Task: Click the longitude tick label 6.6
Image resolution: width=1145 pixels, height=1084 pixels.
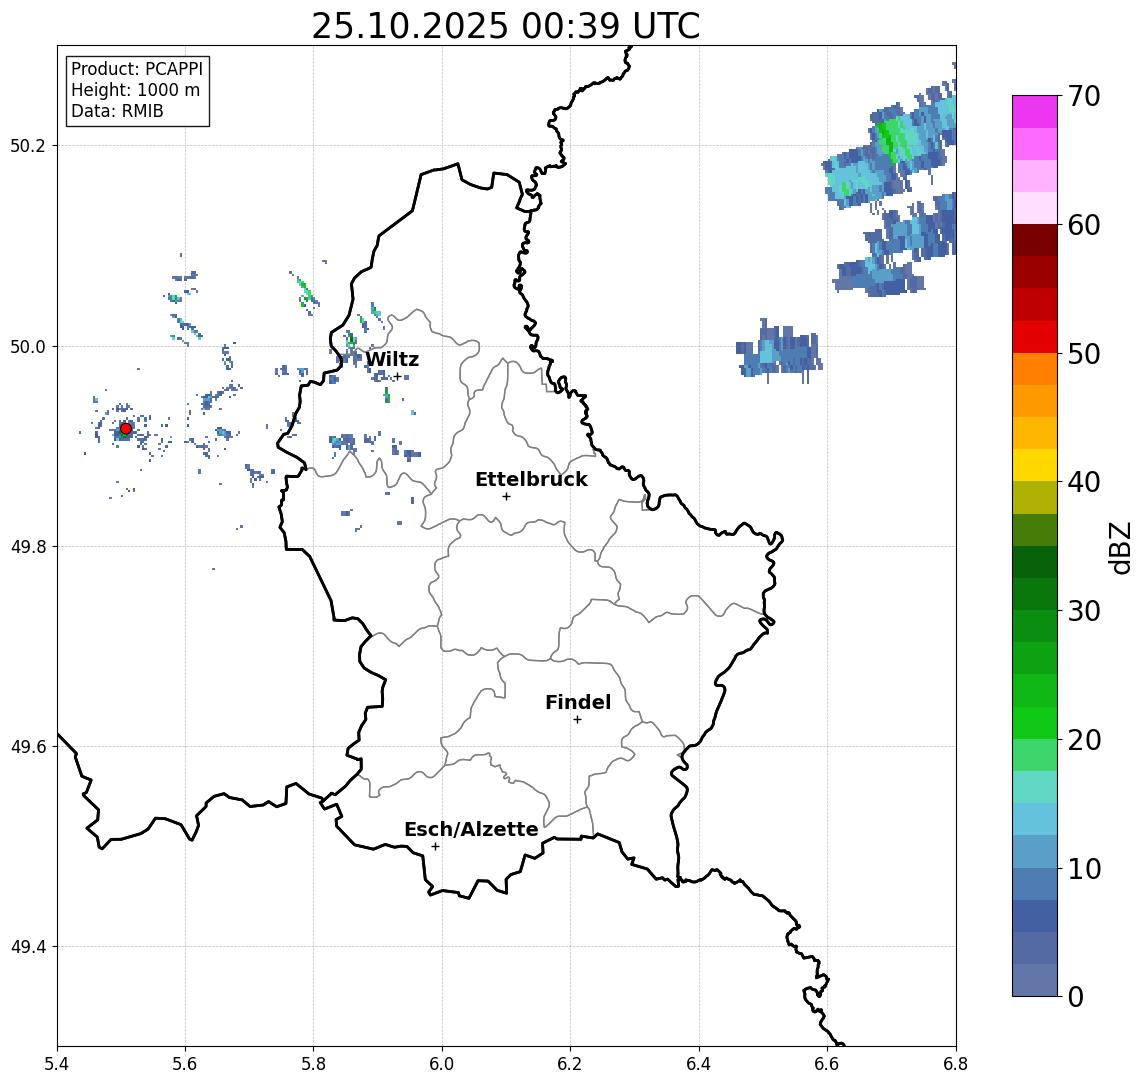Action: 827,1064
